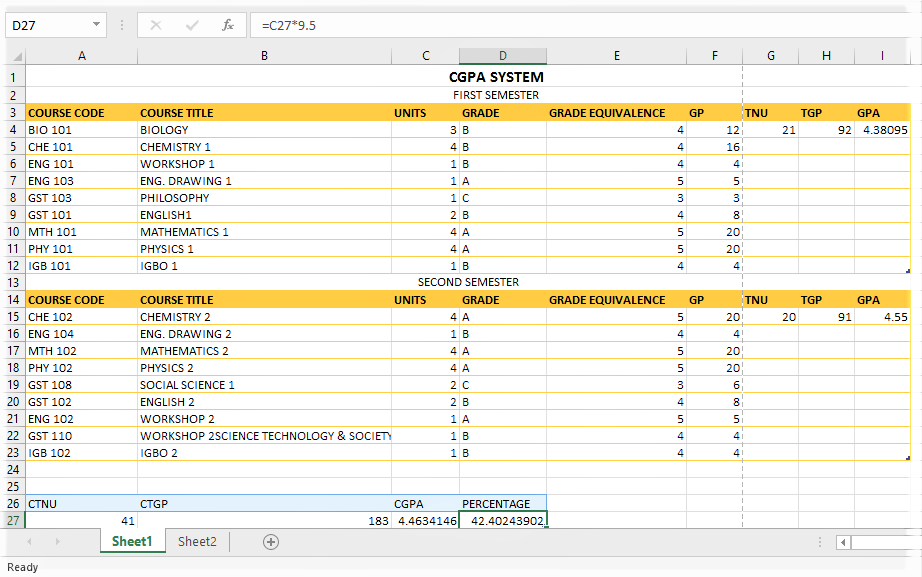This screenshot has height=577, width=922.
Task: Select column C header
Action: point(426,56)
